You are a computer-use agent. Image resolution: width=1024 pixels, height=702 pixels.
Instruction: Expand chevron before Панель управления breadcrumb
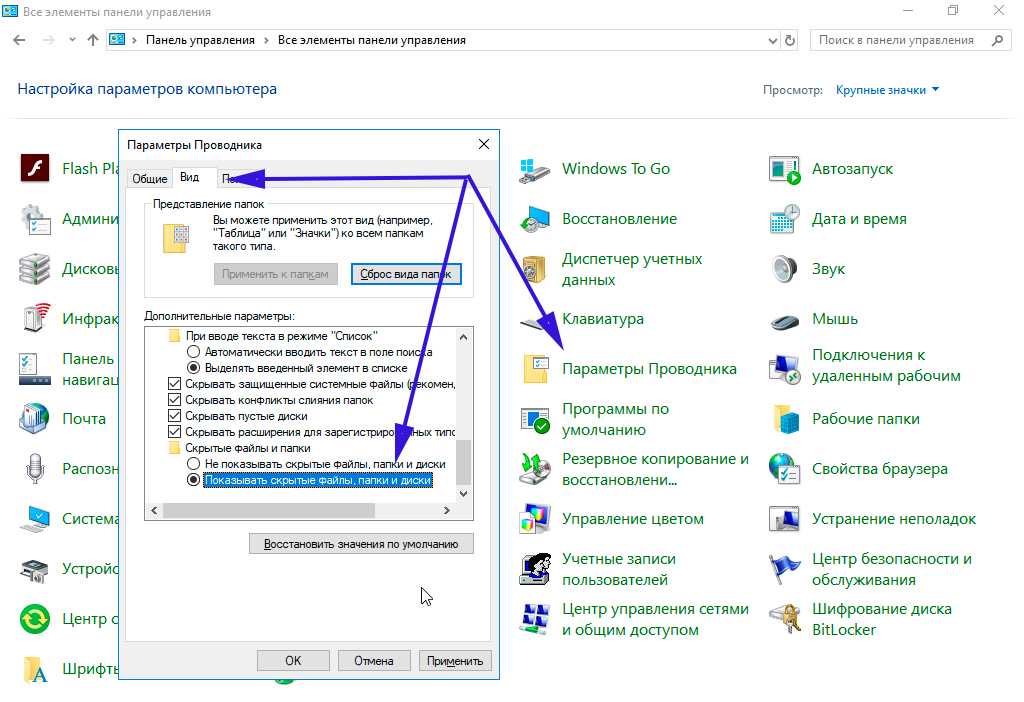tap(135, 40)
